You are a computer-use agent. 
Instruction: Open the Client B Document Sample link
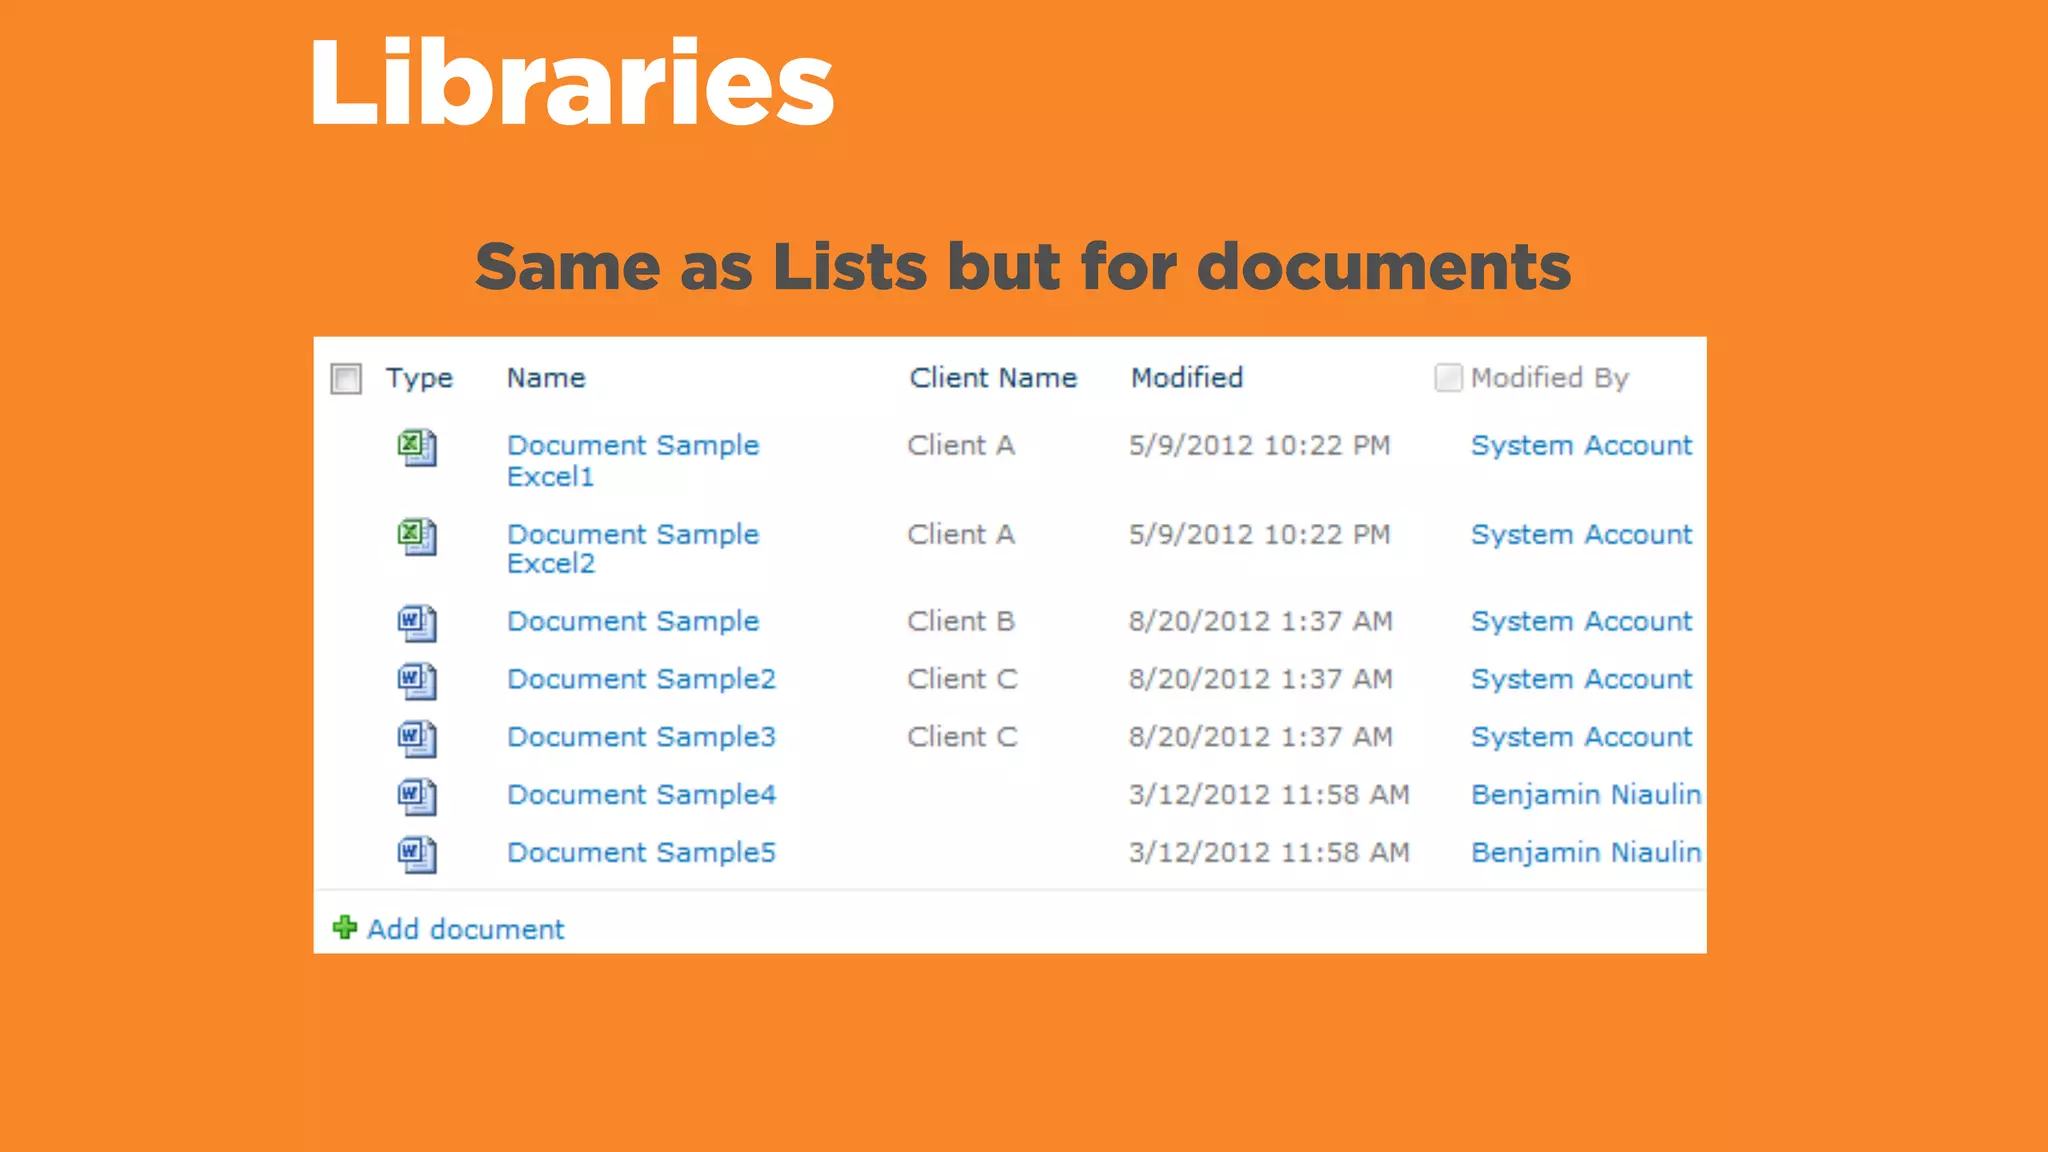633,622
